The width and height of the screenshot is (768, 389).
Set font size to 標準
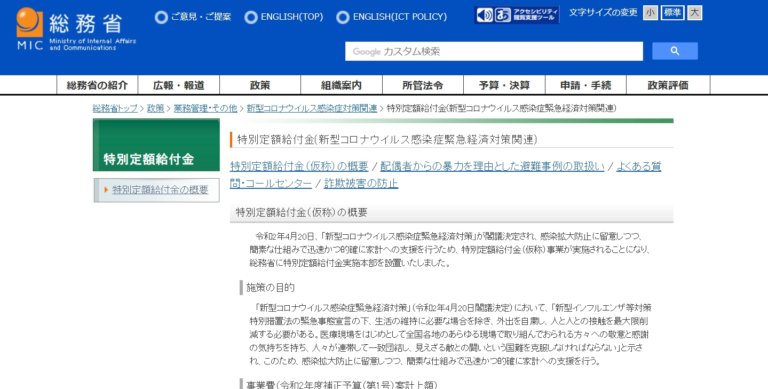pos(672,13)
